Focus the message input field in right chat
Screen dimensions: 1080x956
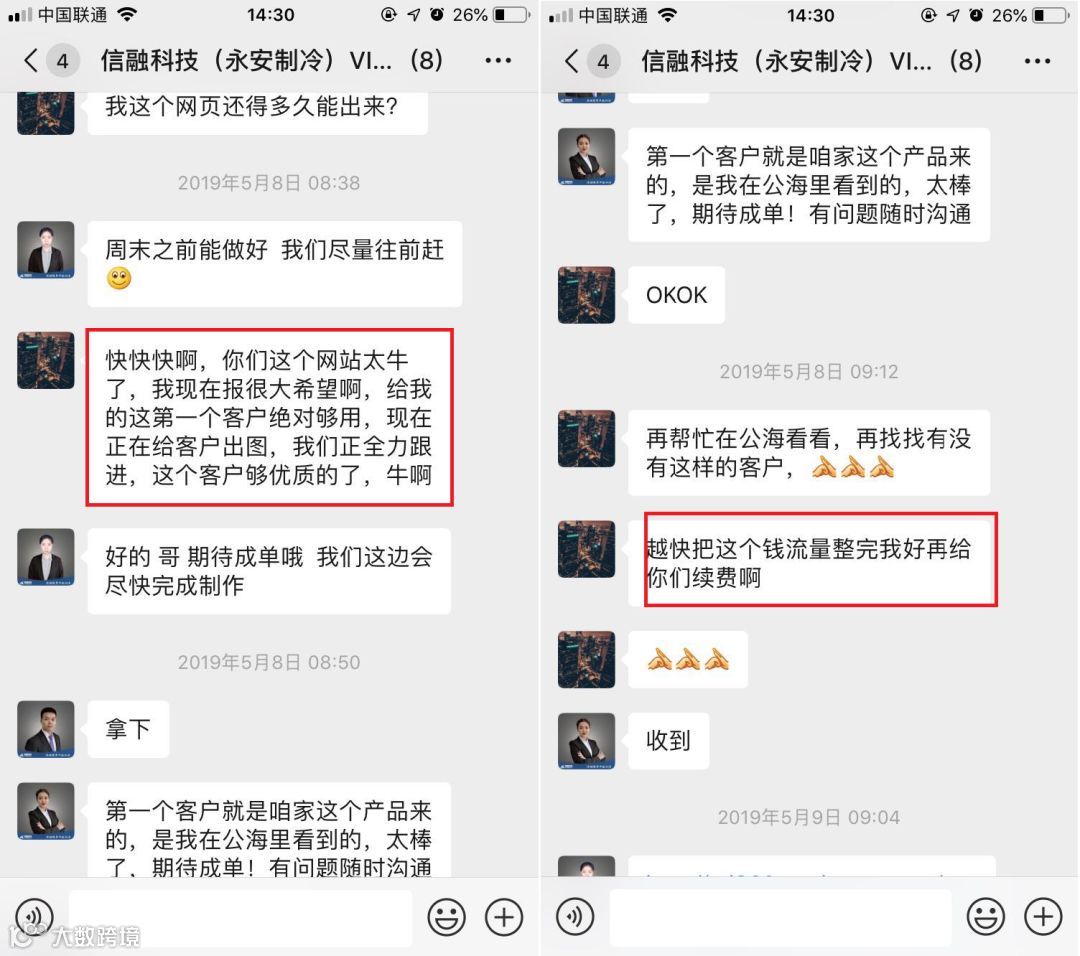[780, 917]
